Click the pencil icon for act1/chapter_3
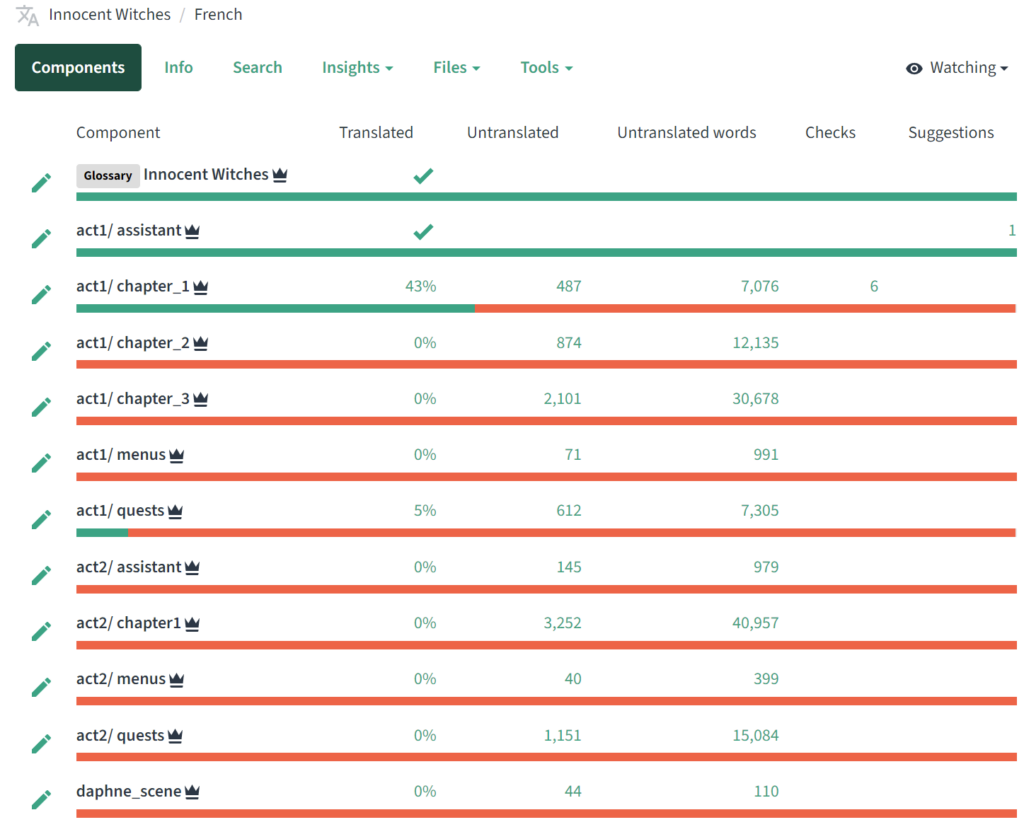Screen dimensions: 1024x827 pos(41,408)
